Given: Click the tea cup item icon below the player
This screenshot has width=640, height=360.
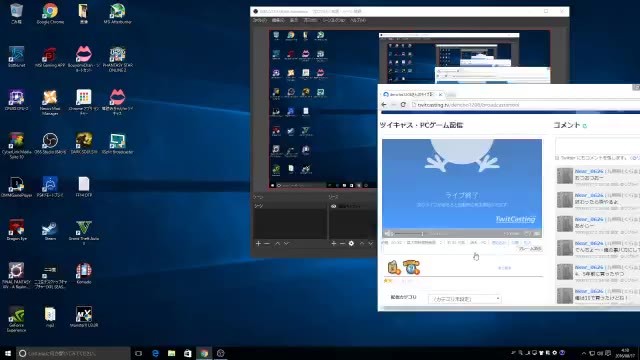Looking at the screenshot, I should pyautogui.click(x=393, y=267).
